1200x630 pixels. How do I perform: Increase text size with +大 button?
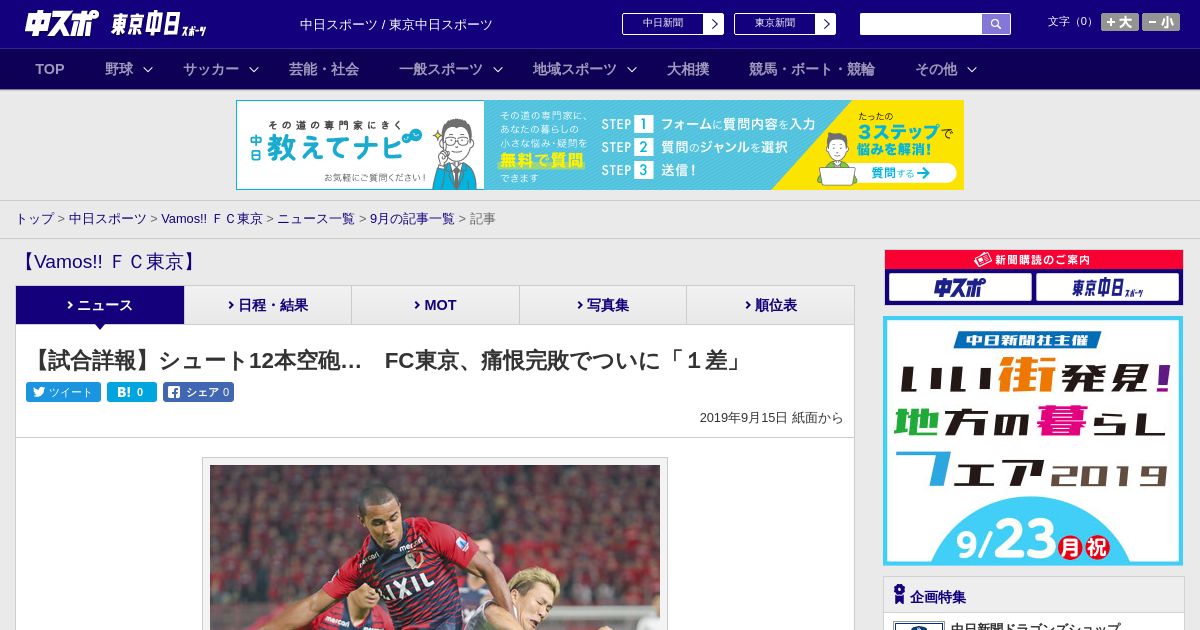coord(1119,22)
